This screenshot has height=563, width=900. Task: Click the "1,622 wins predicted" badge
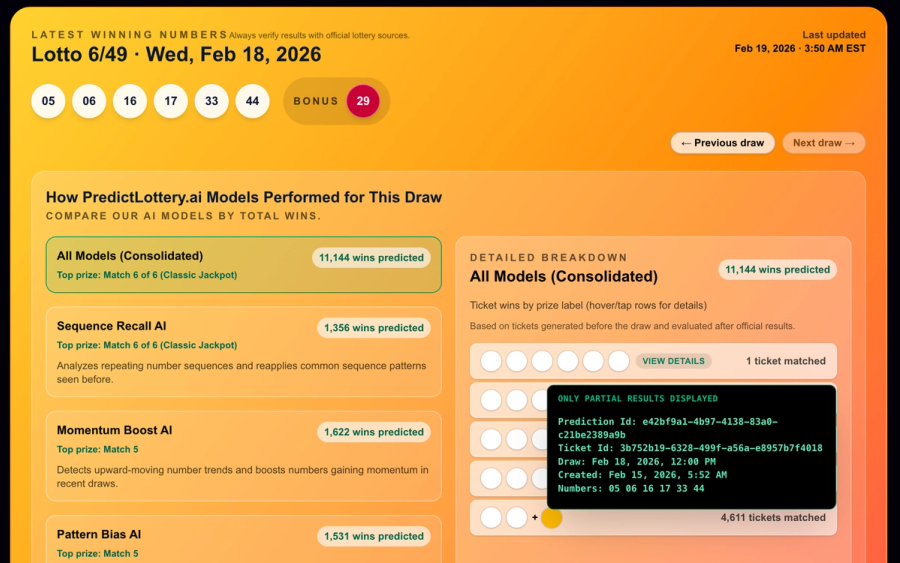374,432
